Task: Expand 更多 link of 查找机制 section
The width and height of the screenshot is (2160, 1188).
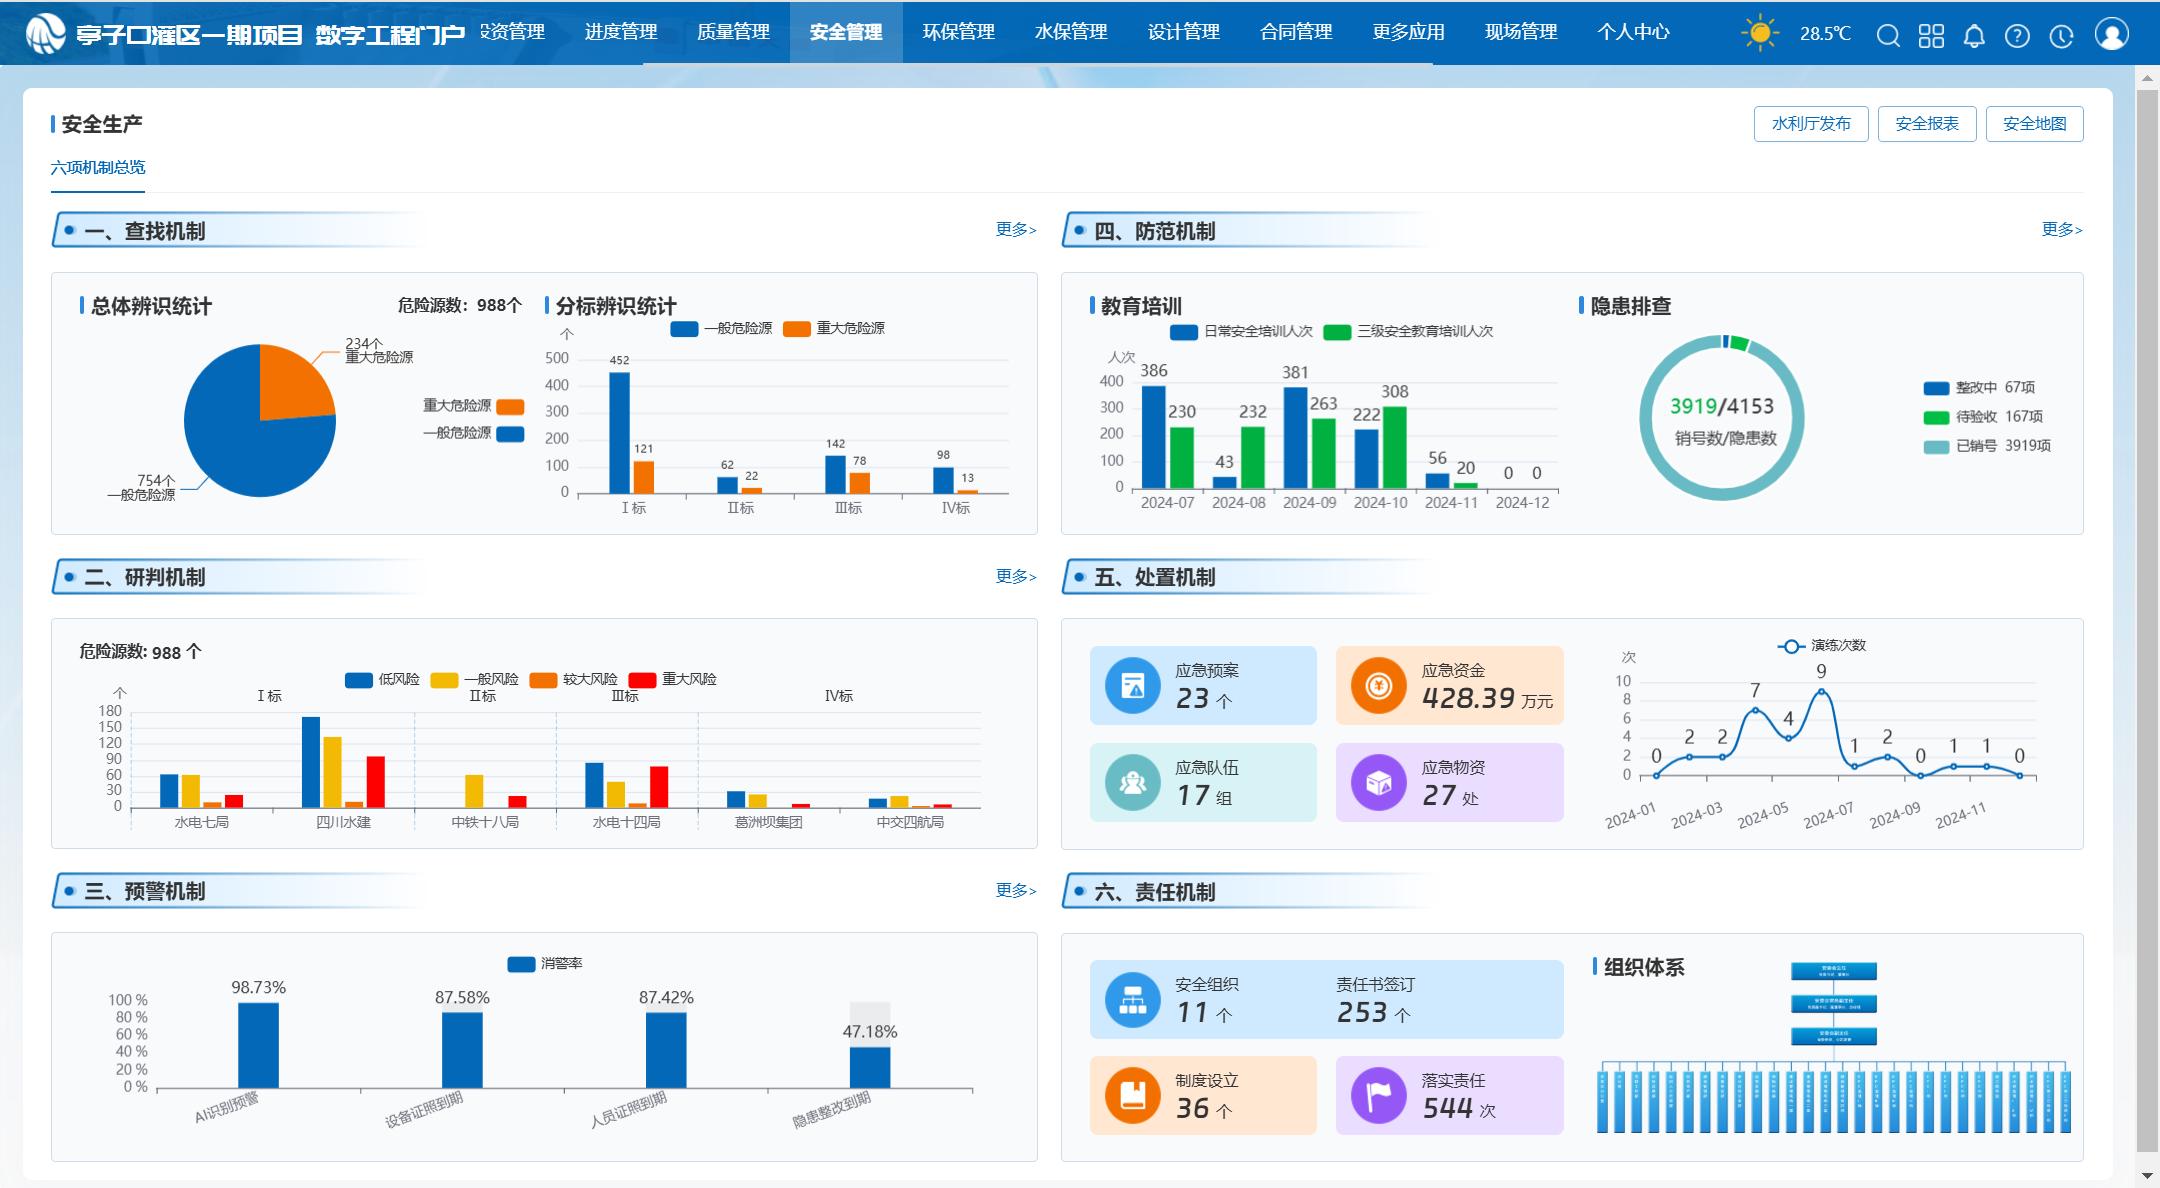Action: click(x=1015, y=230)
